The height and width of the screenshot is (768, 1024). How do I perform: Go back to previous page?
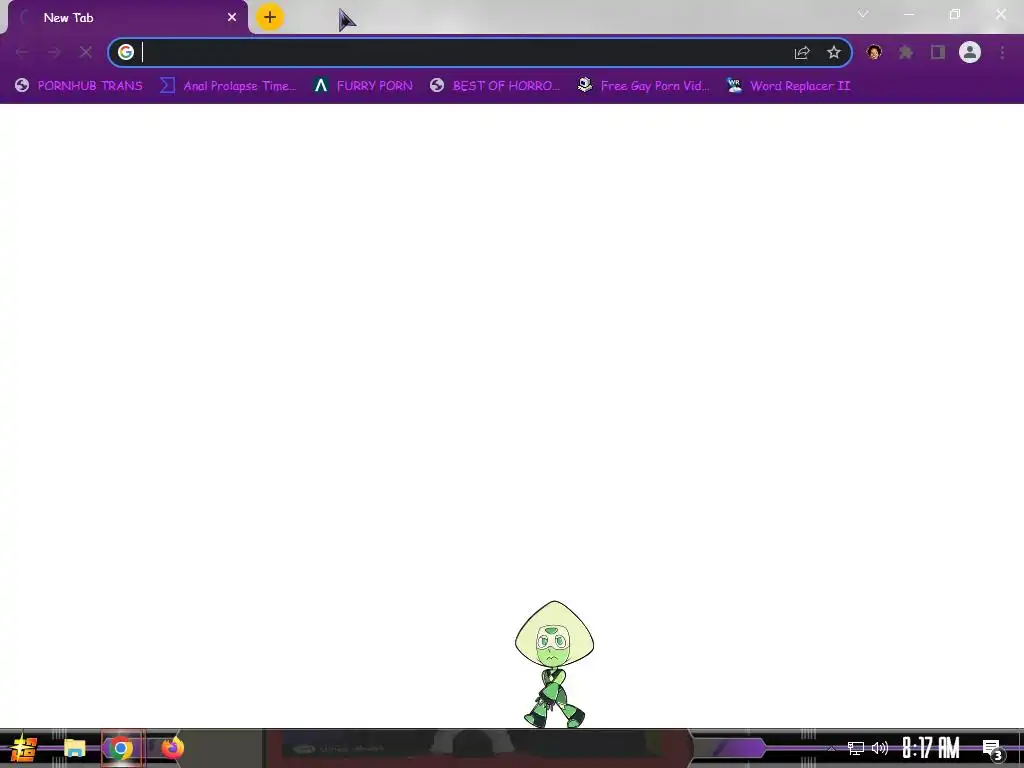coord(22,52)
